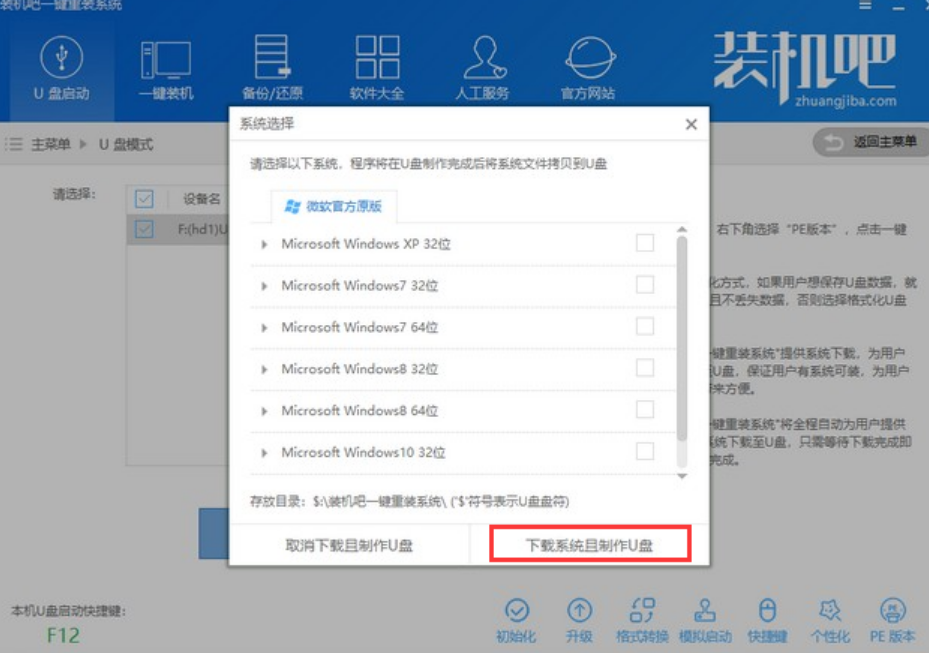Click the main menu hamburger icon
929x653 pixels.
click(x=14, y=144)
